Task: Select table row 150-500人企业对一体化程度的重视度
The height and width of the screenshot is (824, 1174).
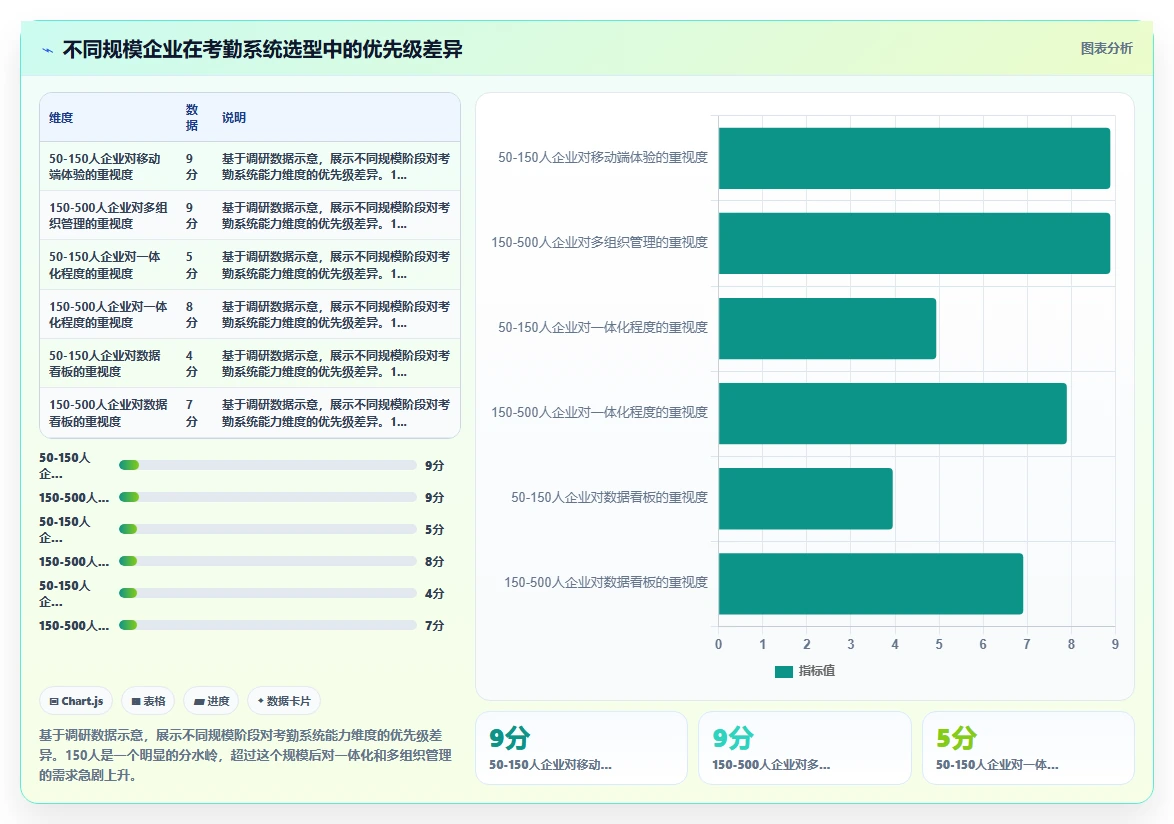Action: 250,314
